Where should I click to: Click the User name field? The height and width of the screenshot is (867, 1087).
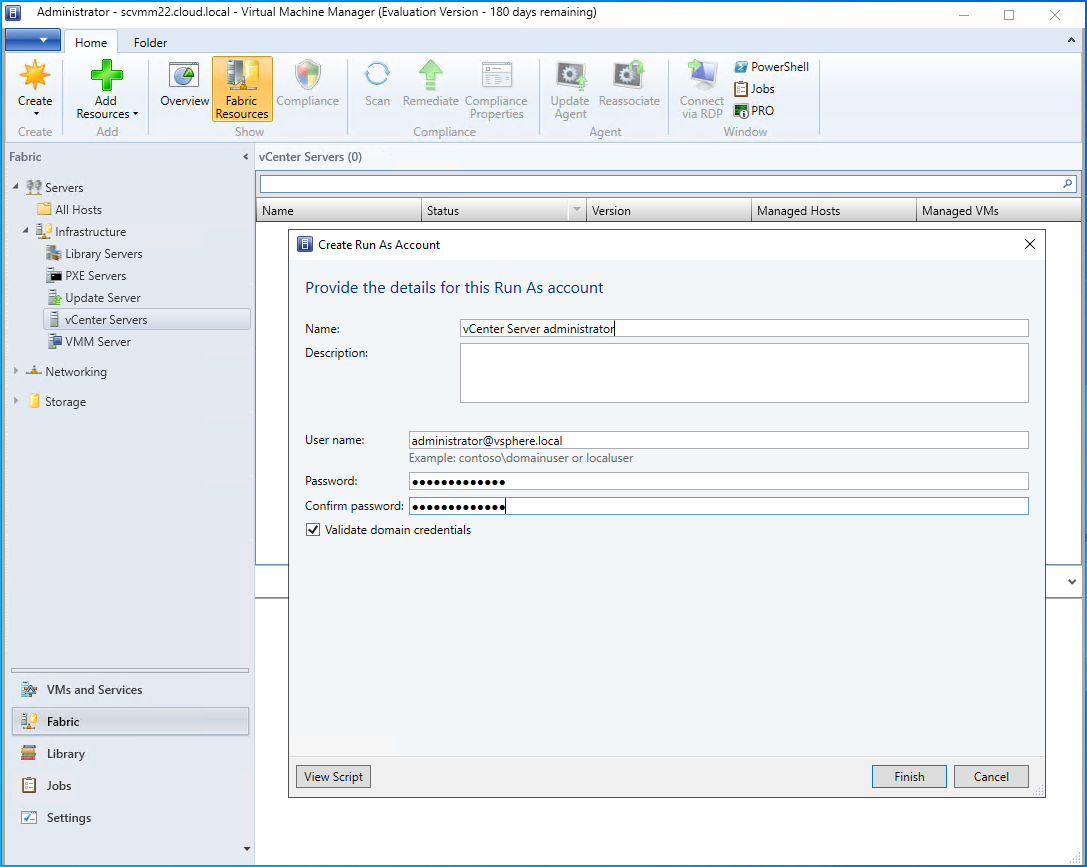click(x=718, y=440)
